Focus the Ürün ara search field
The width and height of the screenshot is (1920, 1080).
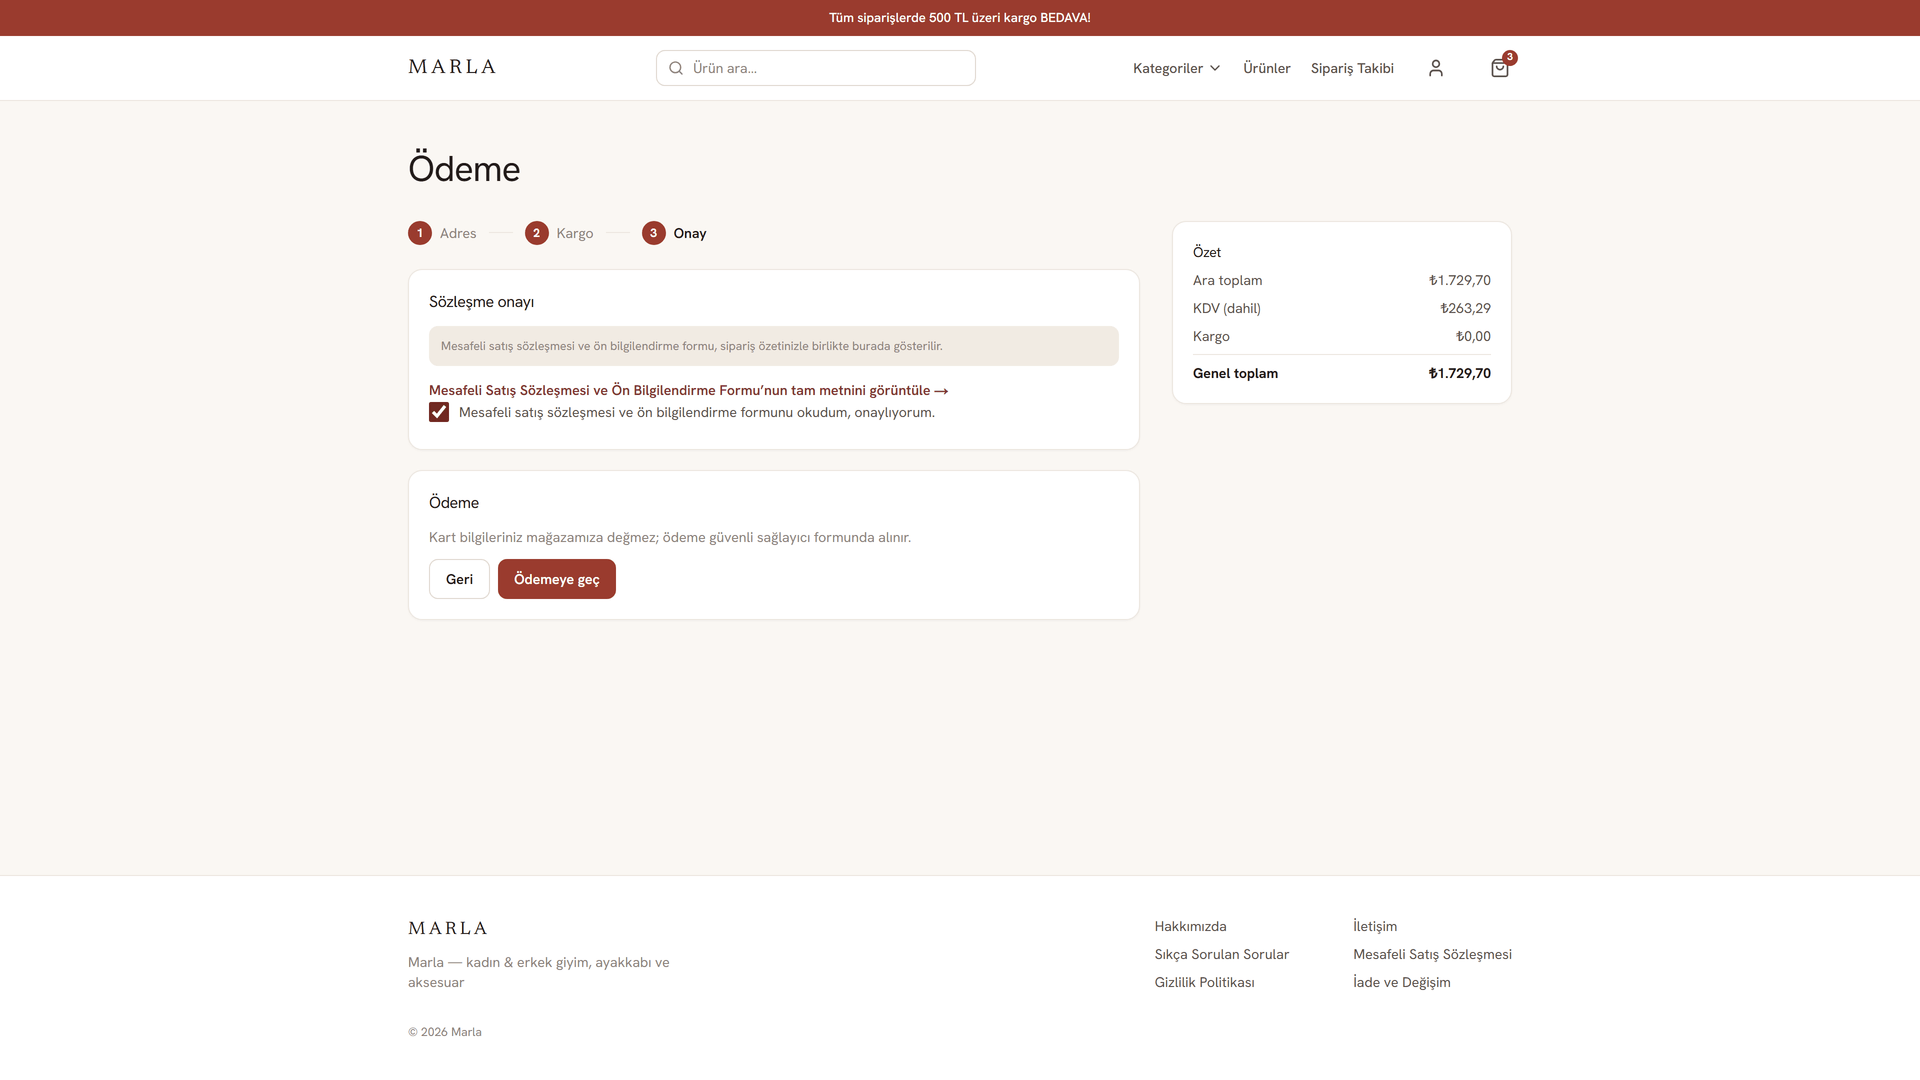click(x=816, y=68)
